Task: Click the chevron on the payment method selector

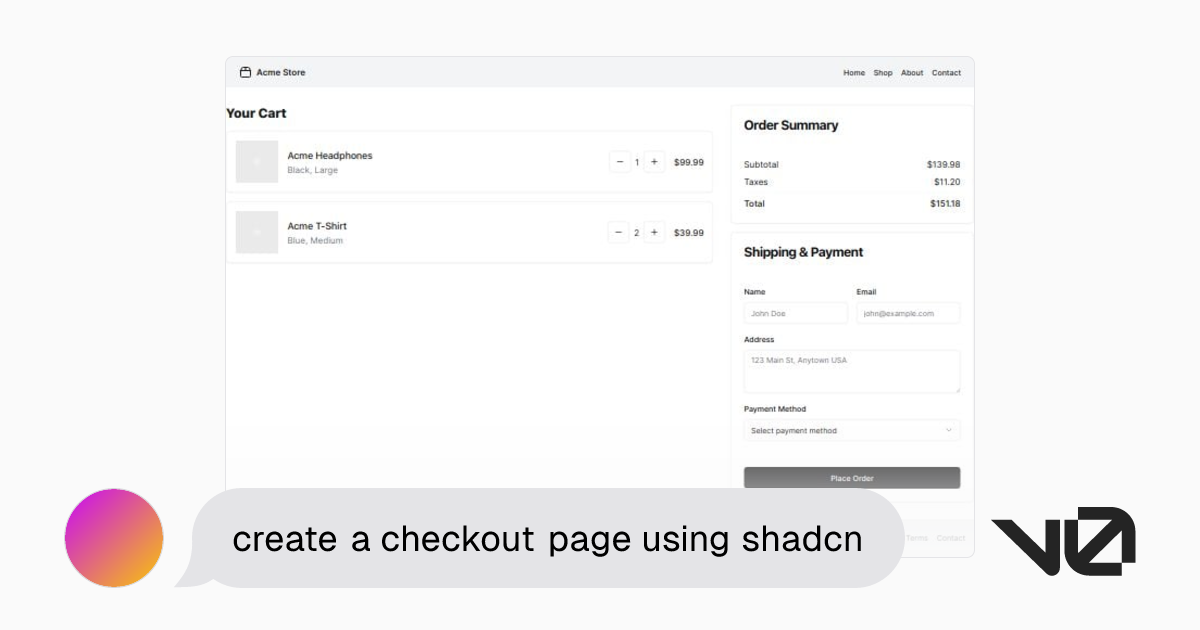Action: coord(948,430)
